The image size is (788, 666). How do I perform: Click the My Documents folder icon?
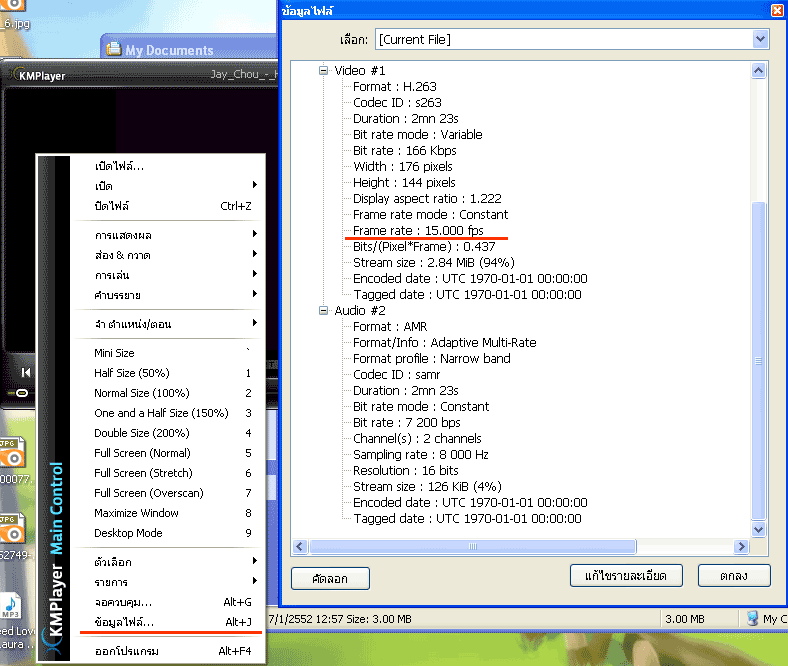click(x=114, y=49)
